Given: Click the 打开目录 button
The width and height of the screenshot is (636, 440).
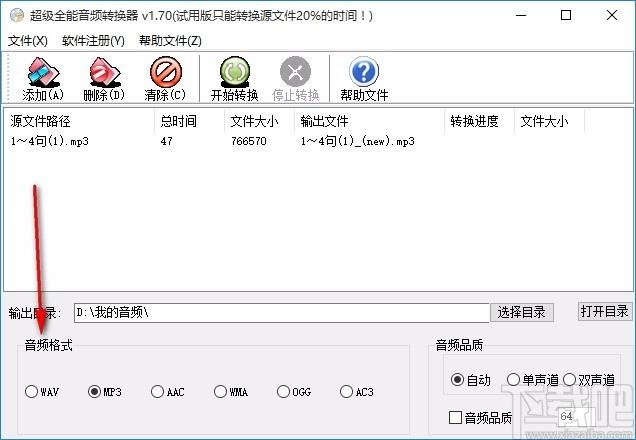Looking at the screenshot, I should (604, 311).
